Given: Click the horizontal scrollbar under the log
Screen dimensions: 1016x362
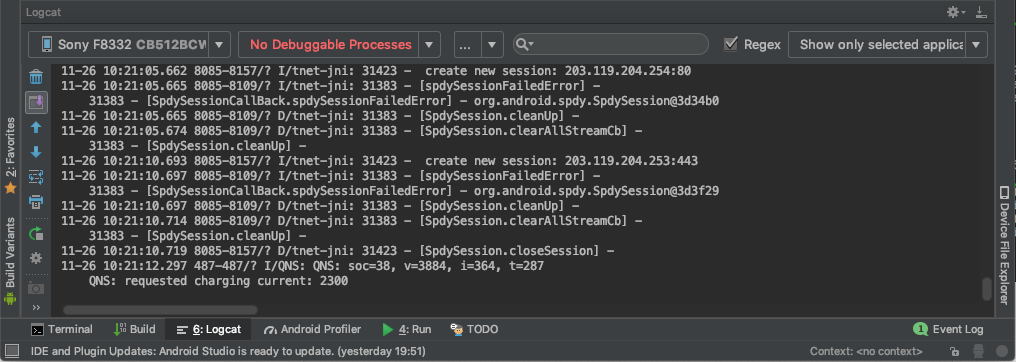Looking at the screenshot, I should 160,310.
